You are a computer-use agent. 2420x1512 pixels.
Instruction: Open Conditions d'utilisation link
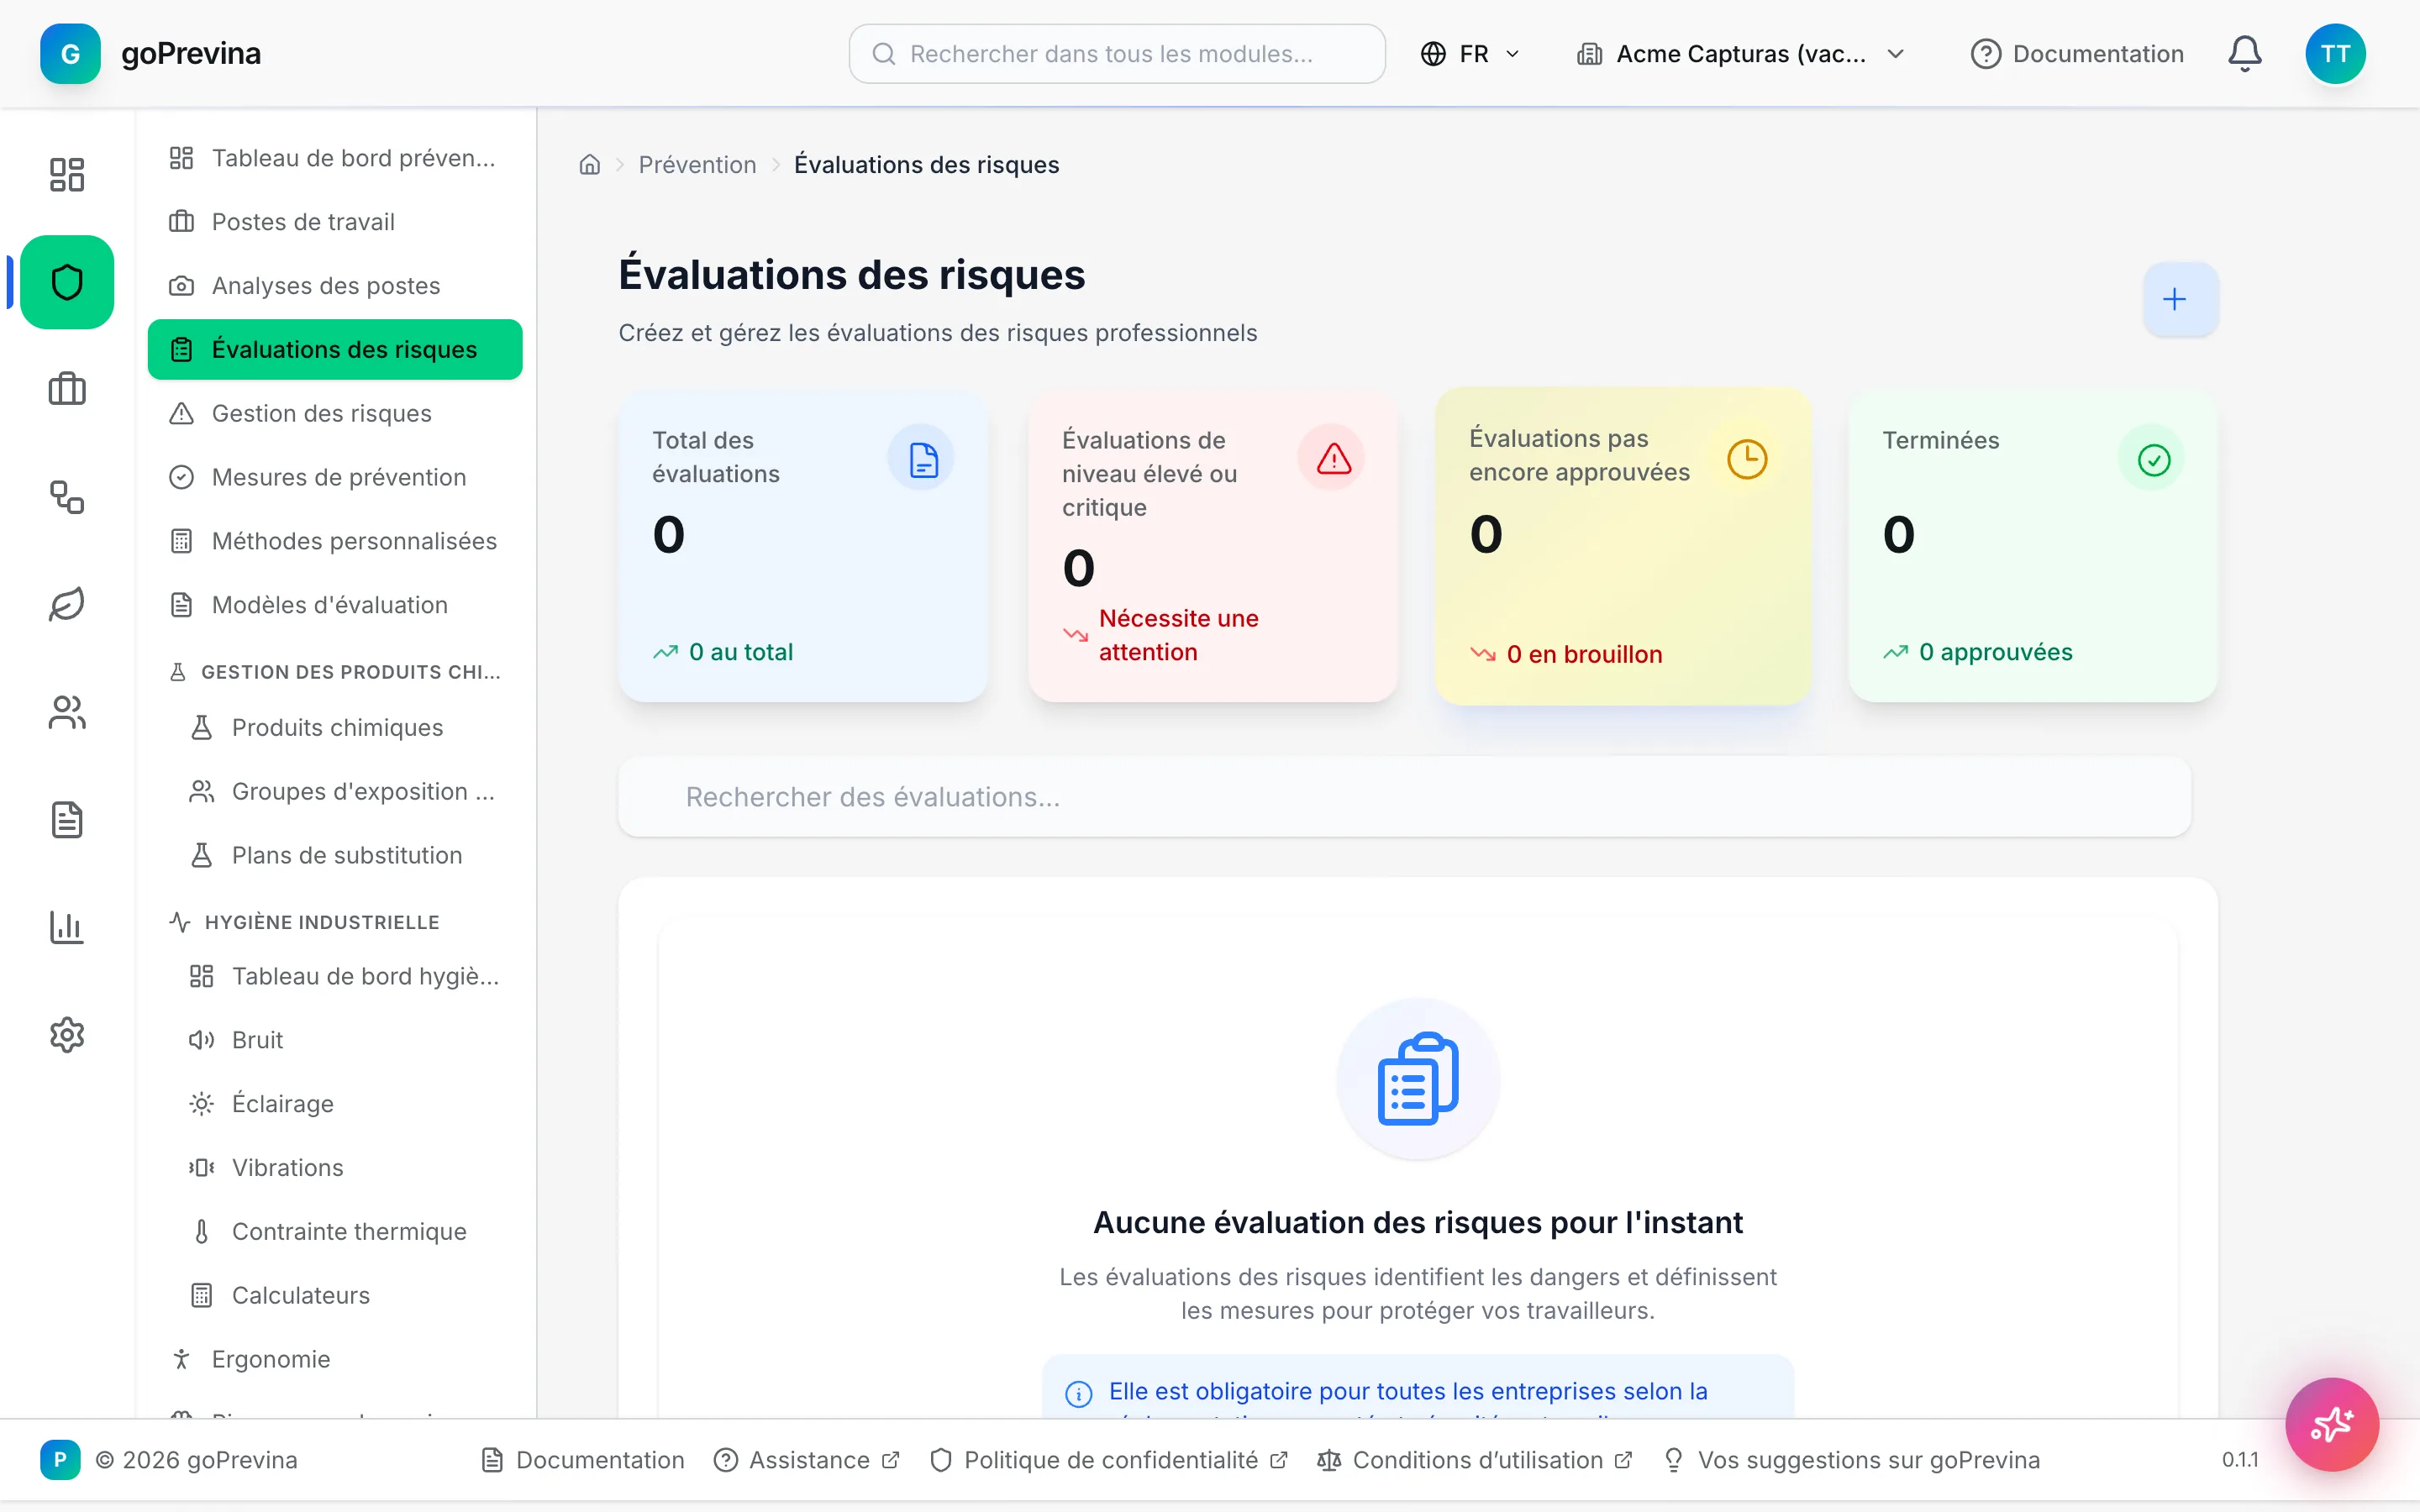pyautogui.click(x=1475, y=1460)
